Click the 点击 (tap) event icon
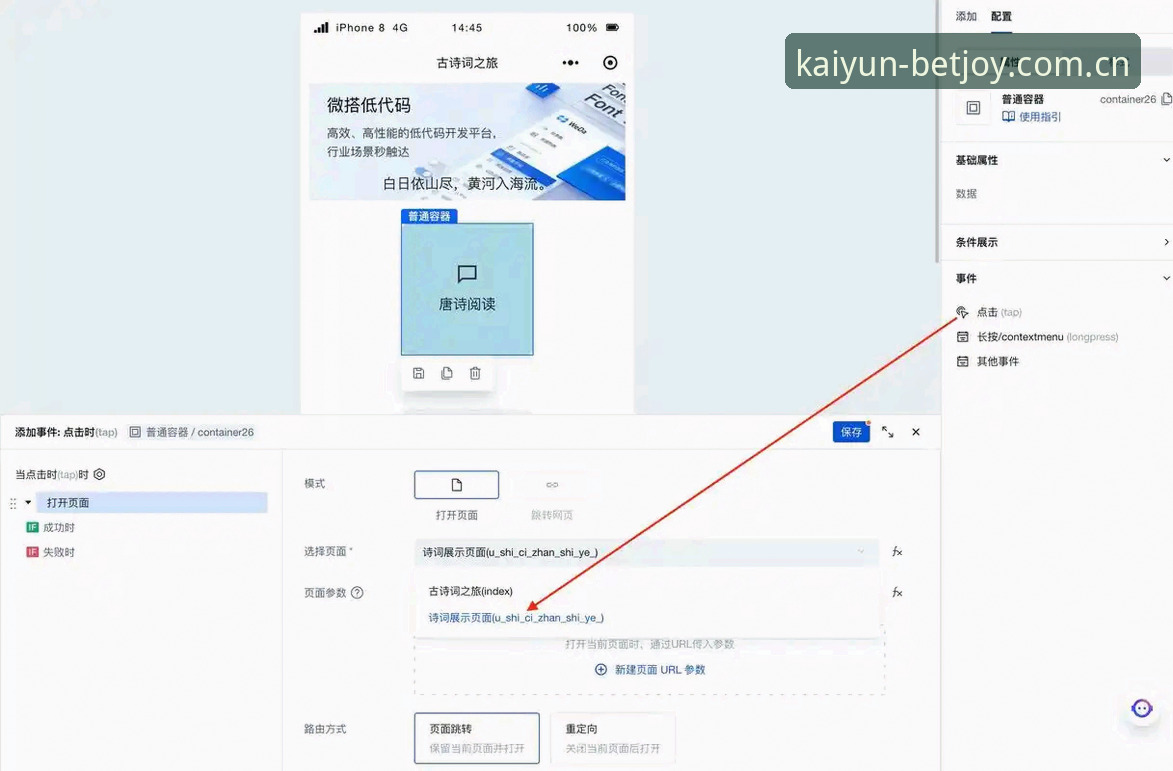 pyautogui.click(x=963, y=312)
